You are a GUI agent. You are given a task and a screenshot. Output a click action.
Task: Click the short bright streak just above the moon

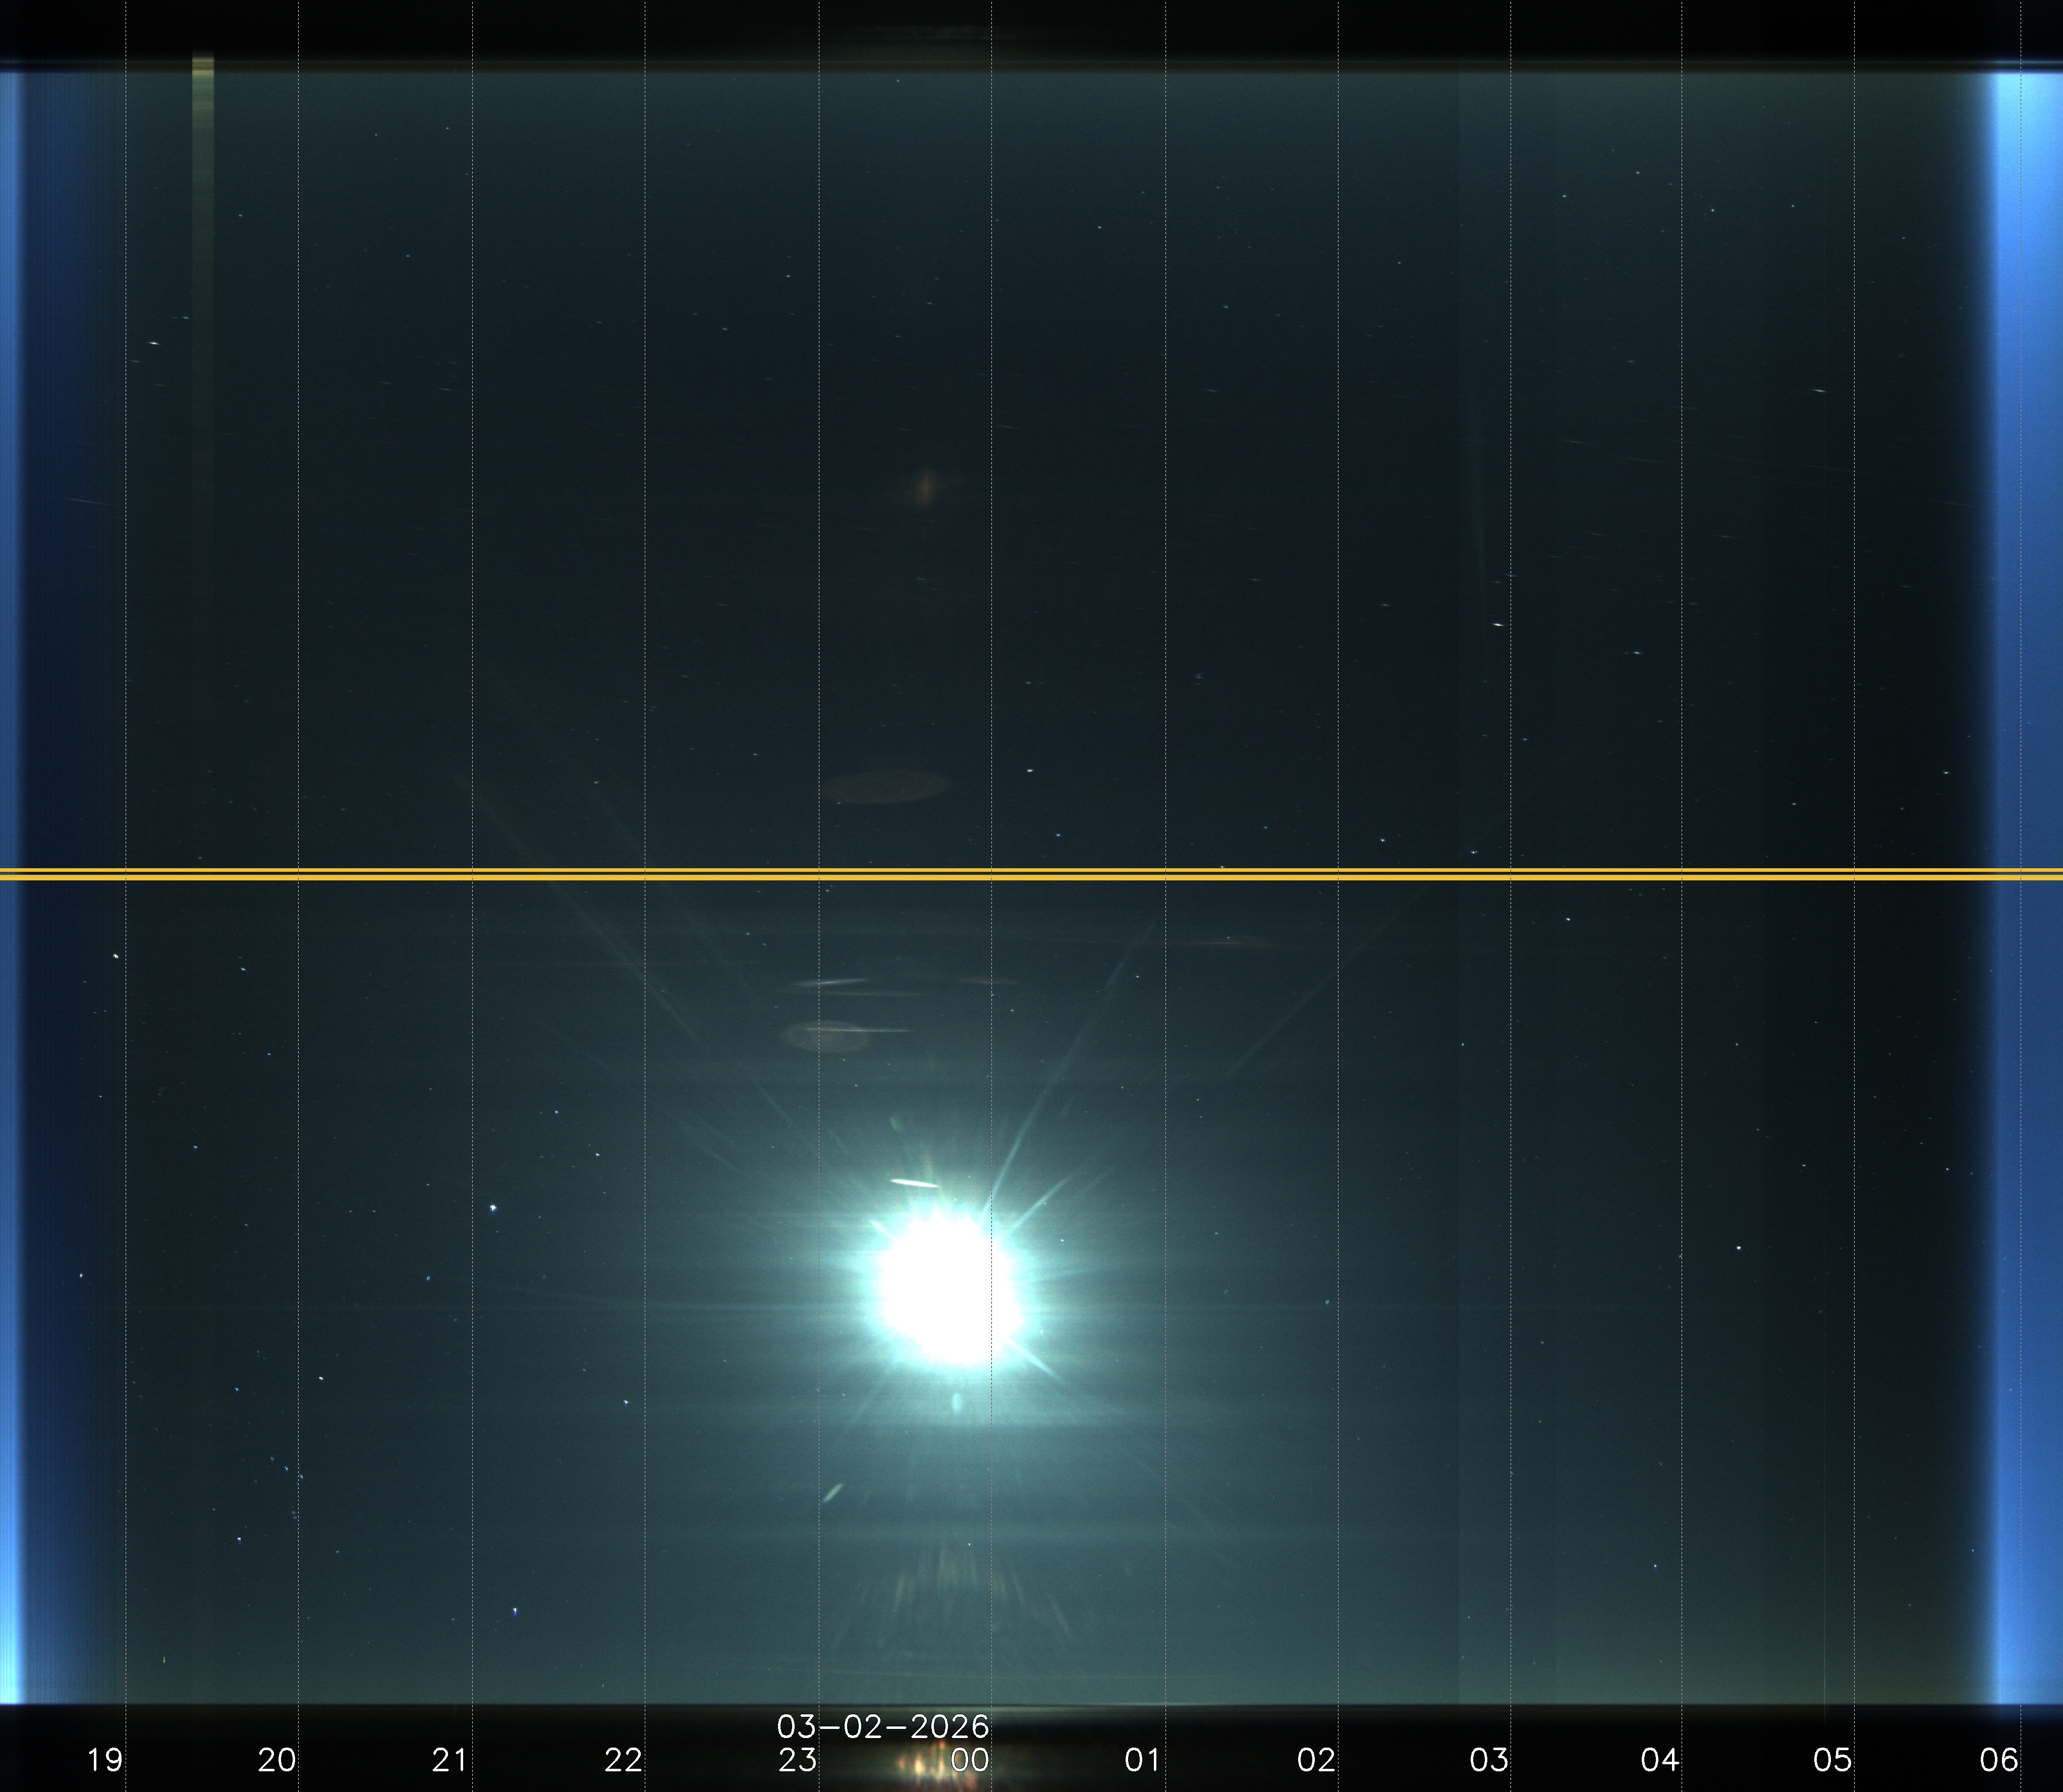pyautogui.click(x=915, y=1184)
